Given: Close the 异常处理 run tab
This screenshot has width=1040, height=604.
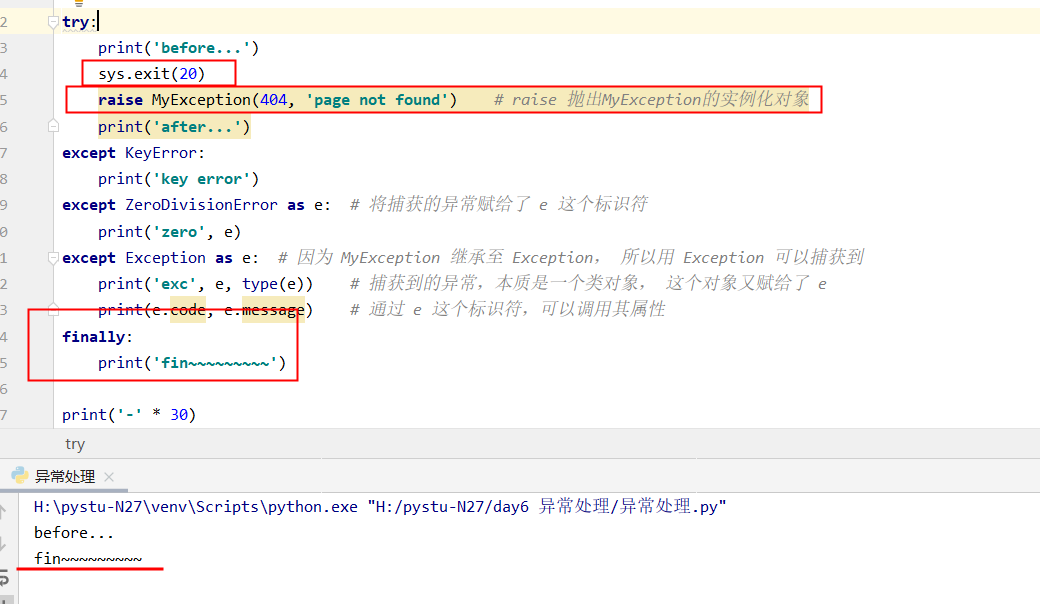Looking at the screenshot, I should click(109, 477).
